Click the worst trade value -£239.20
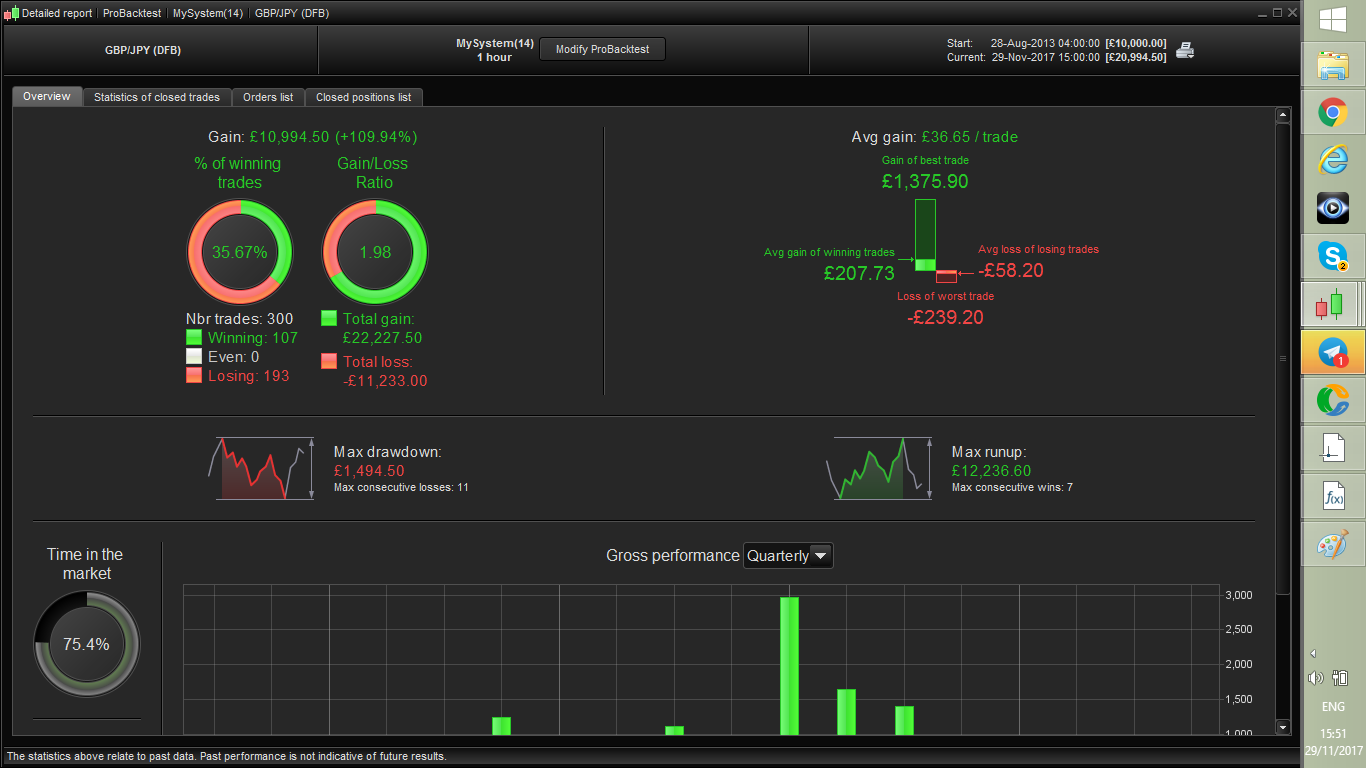The height and width of the screenshot is (768, 1366). [945, 317]
